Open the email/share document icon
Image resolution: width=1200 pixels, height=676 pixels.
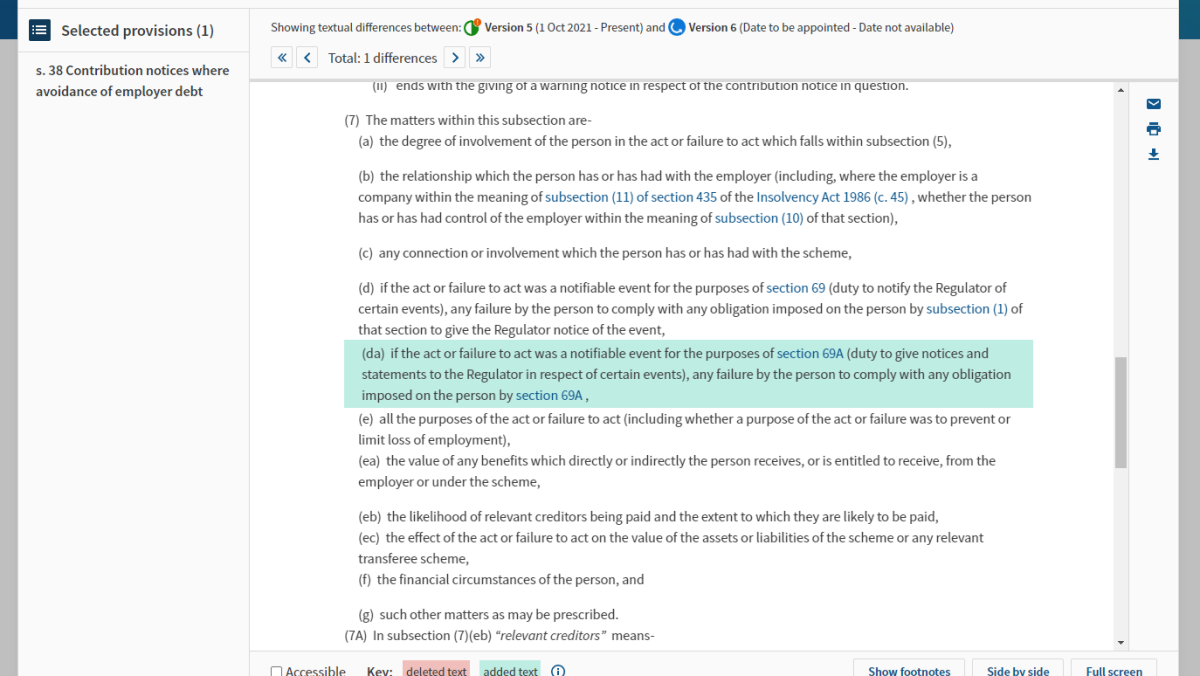1153,104
